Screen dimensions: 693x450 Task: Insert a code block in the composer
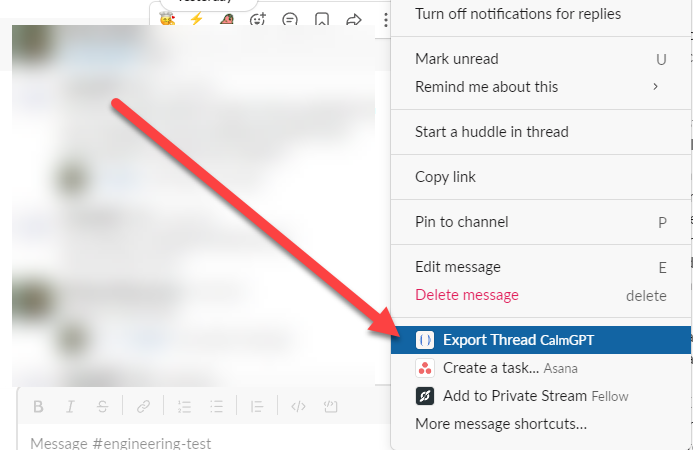[x=330, y=406]
